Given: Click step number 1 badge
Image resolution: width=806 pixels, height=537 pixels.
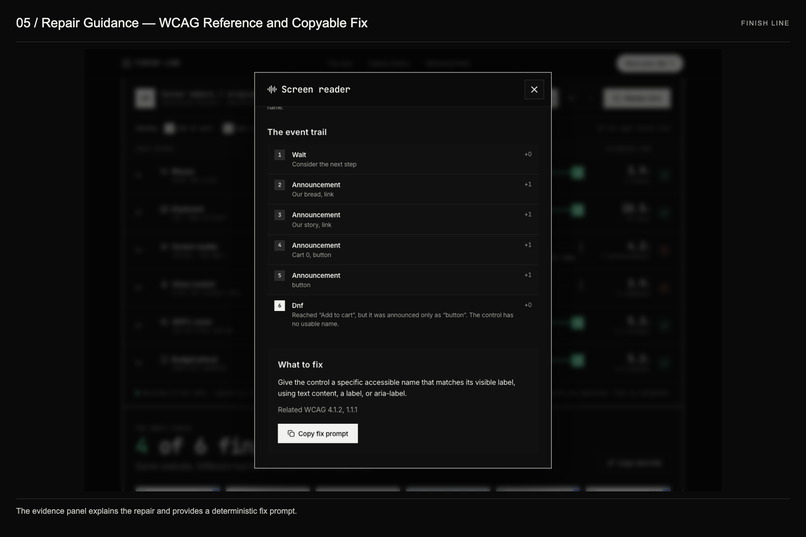Looking at the screenshot, I should [x=280, y=155].
